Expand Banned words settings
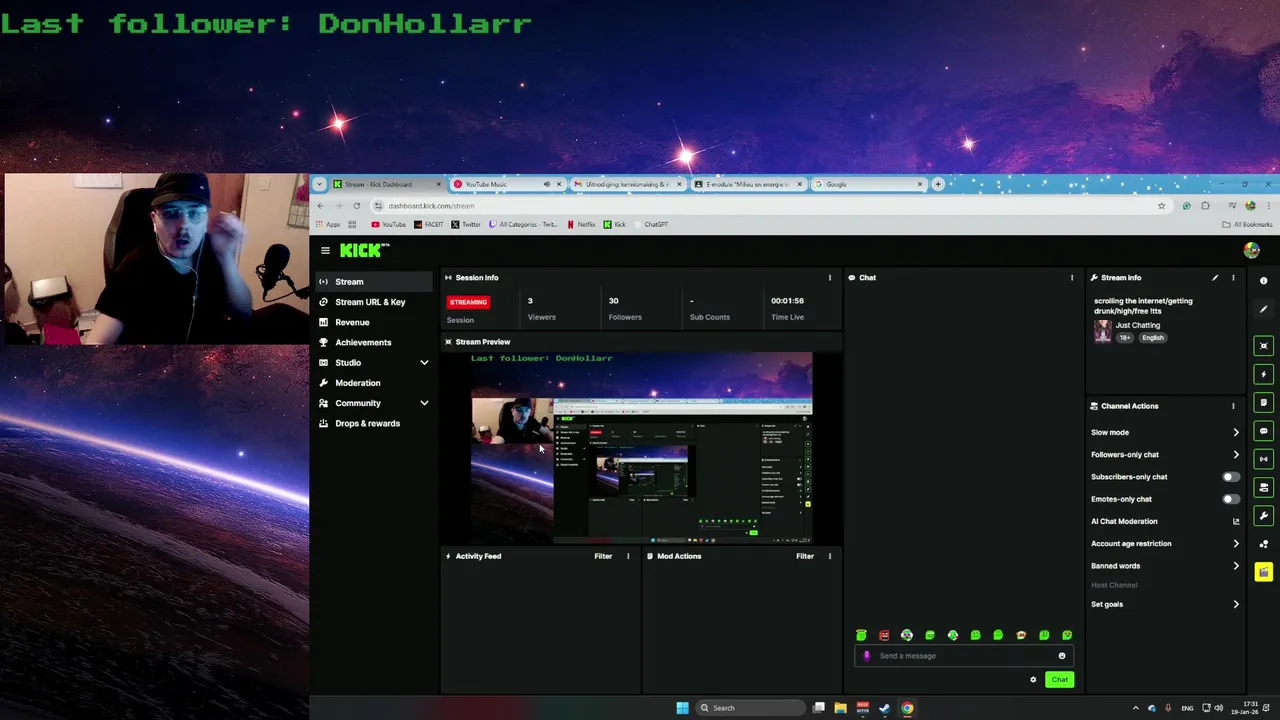 [x=1236, y=566]
